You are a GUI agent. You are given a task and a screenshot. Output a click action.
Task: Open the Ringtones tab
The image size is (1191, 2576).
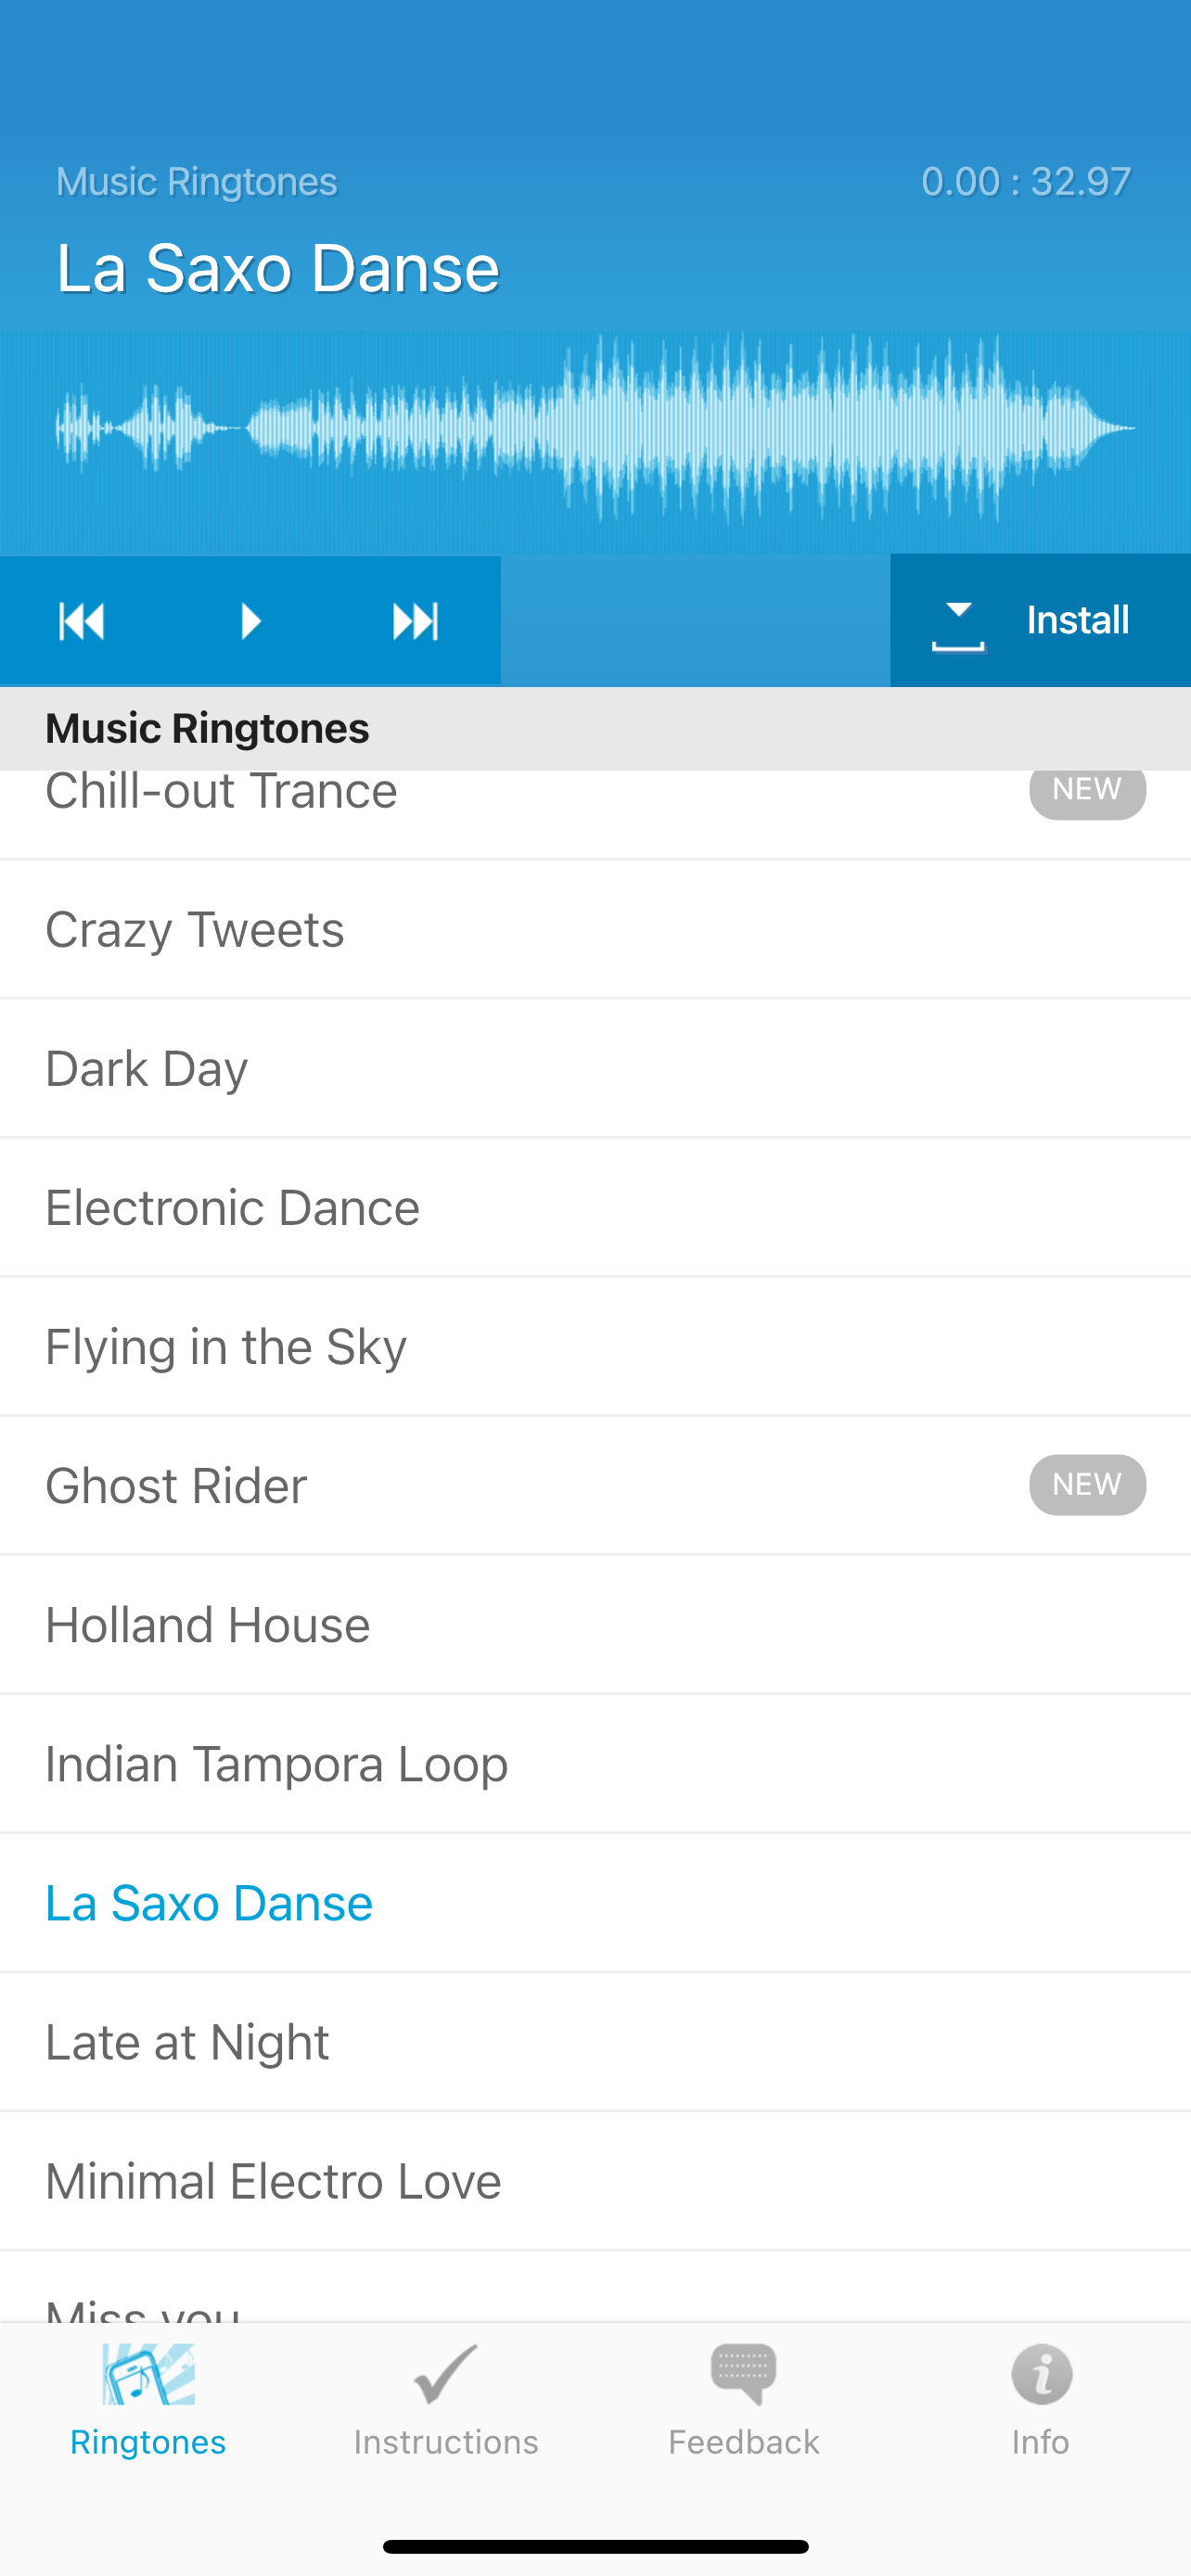(x=148, y=2400)
